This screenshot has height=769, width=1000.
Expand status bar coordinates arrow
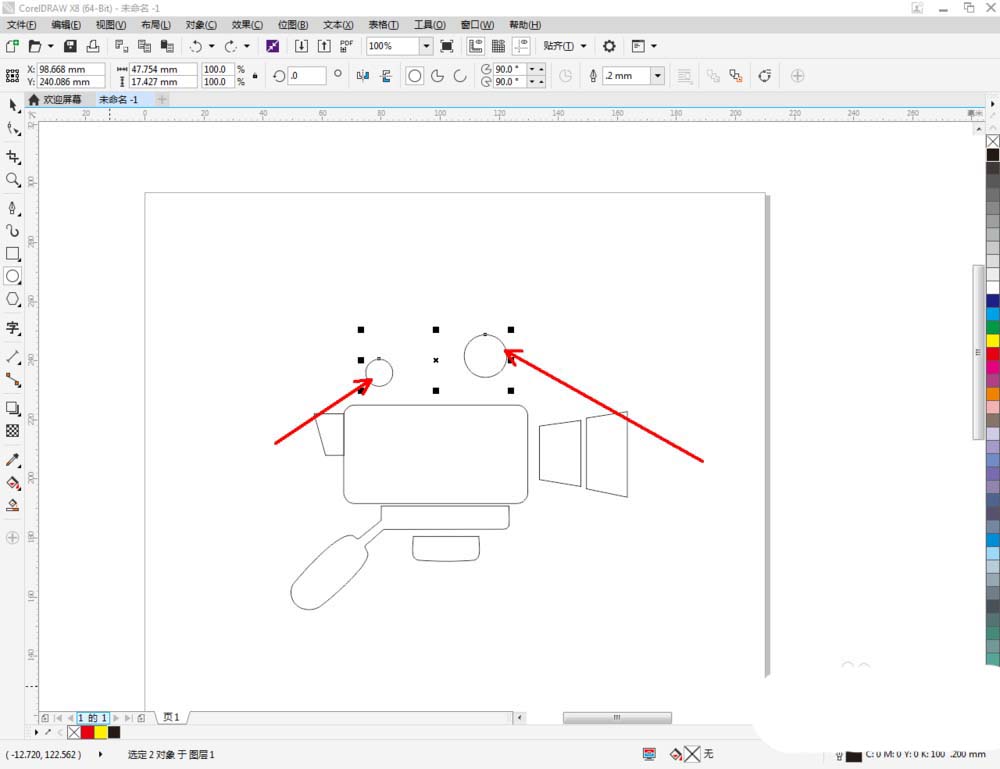pyautogui.click(x=101, y=754)
